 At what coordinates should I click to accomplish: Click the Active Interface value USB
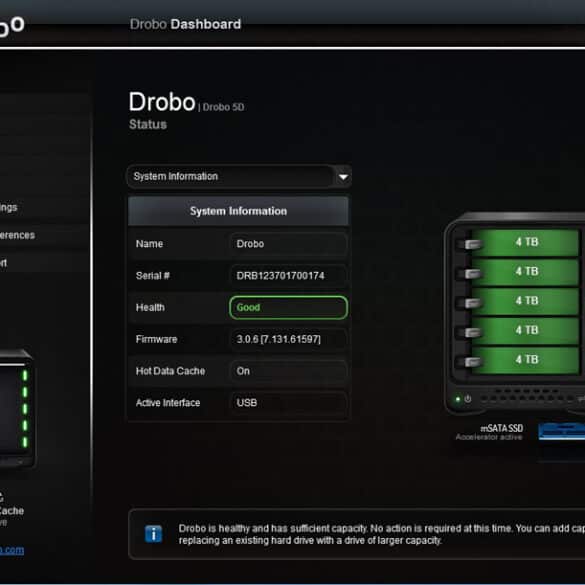247,403
